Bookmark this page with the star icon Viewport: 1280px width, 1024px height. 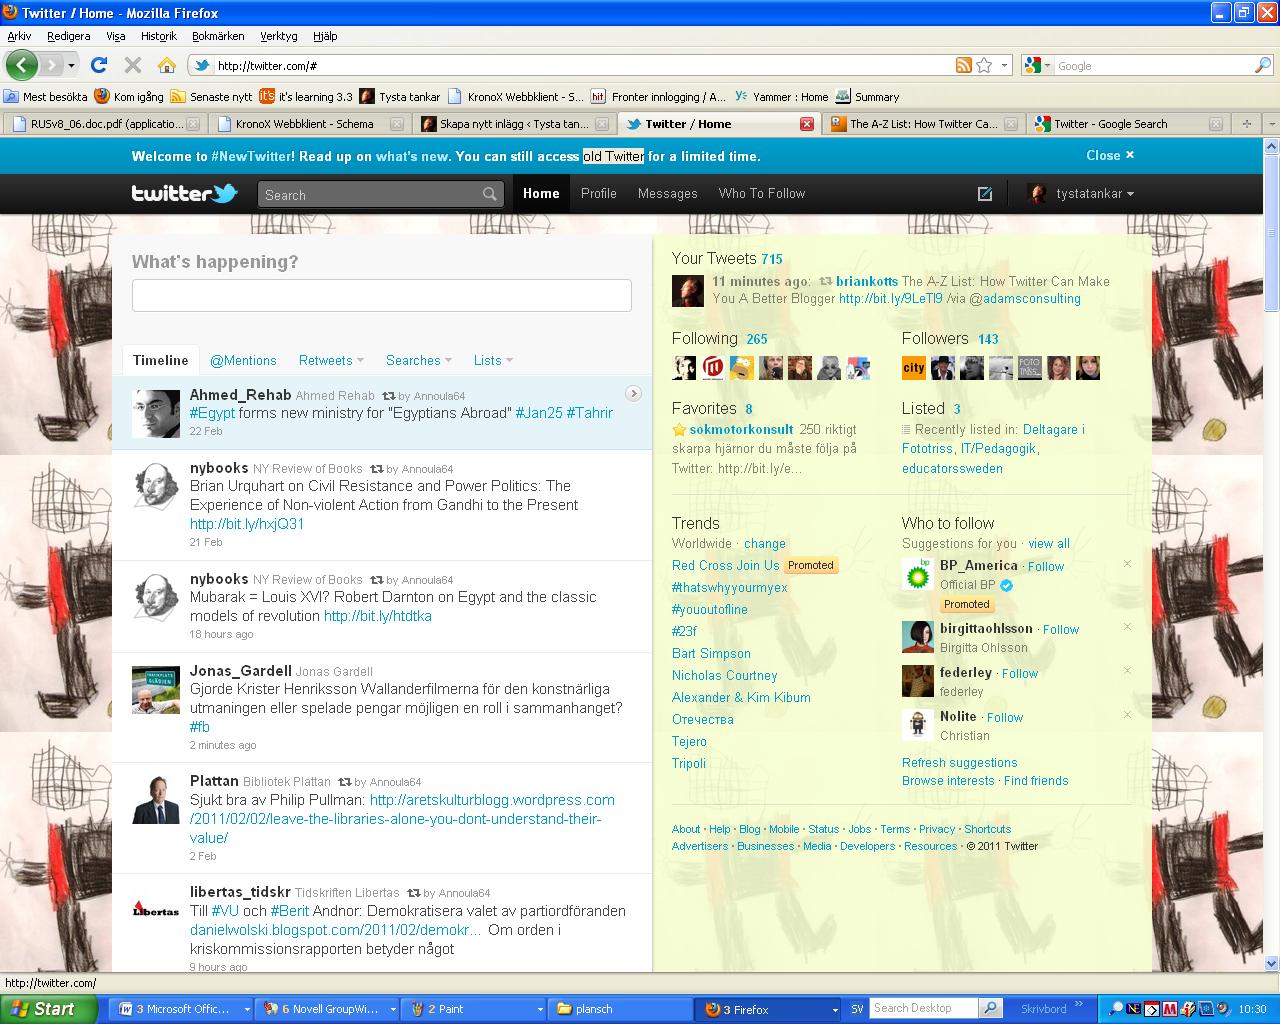pos(985,65)
